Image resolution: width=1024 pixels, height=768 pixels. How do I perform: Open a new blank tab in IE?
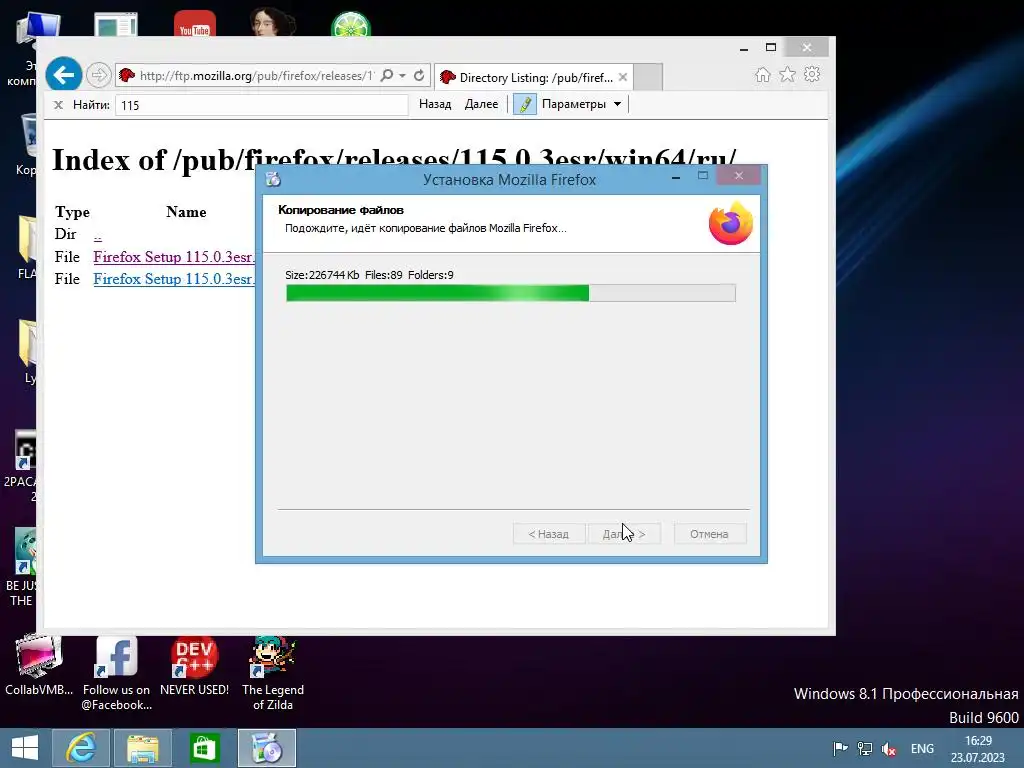tap(648, 77)
